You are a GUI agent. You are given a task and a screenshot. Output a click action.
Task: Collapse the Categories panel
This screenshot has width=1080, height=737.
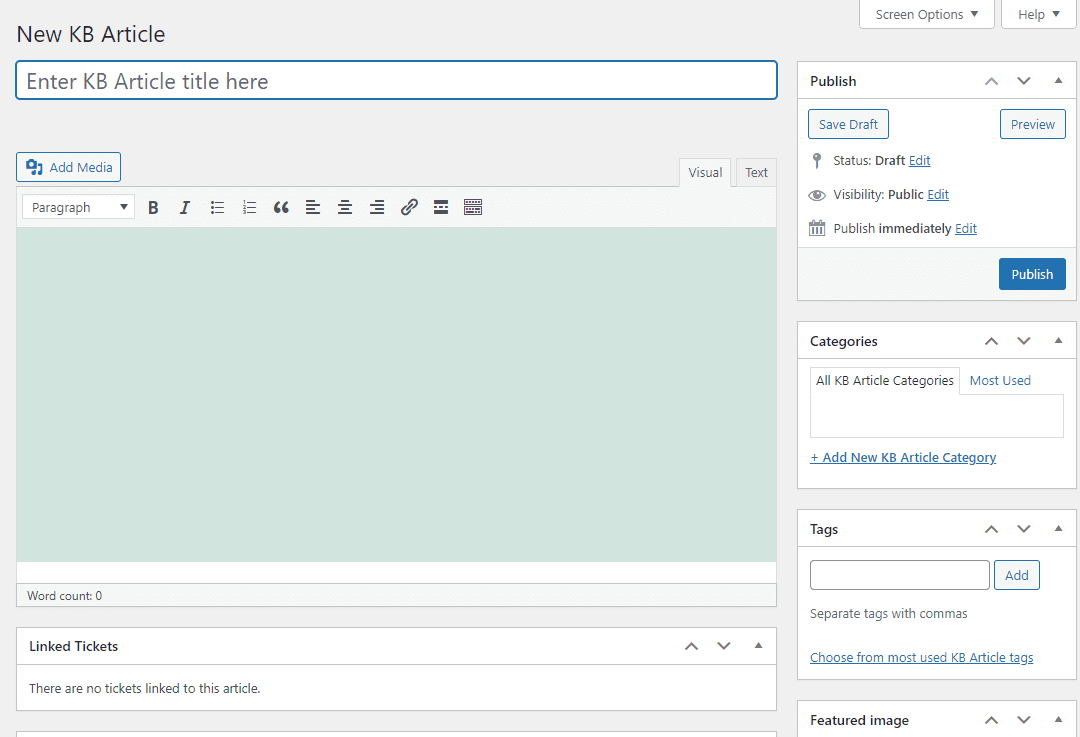1058,340
